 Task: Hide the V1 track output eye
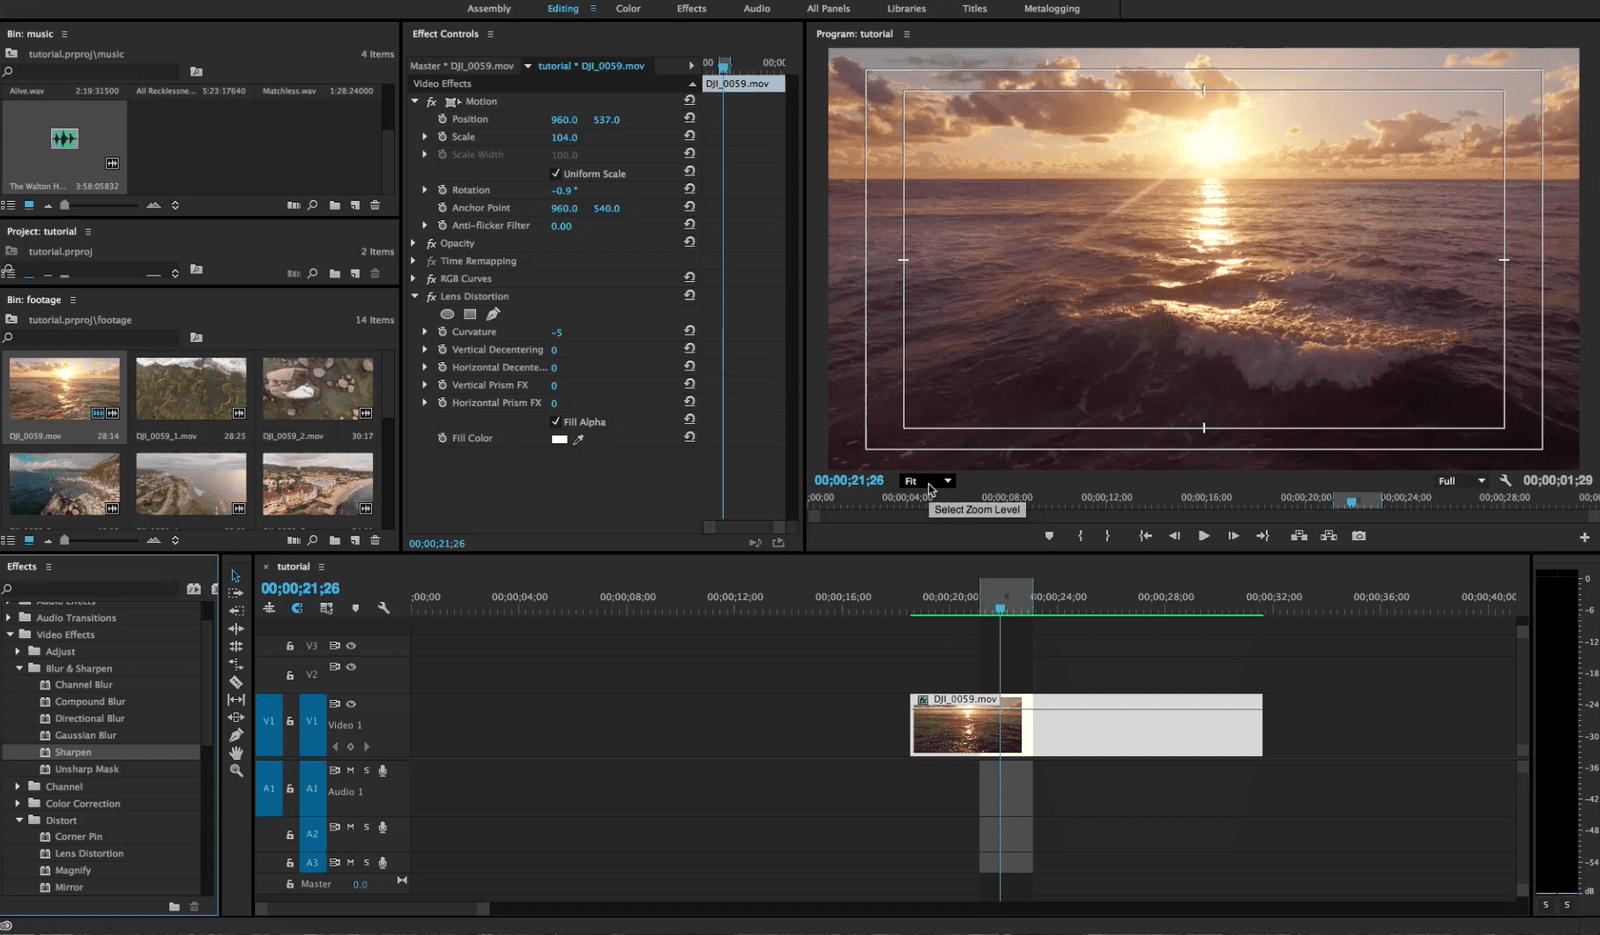[x=351, y=704]
